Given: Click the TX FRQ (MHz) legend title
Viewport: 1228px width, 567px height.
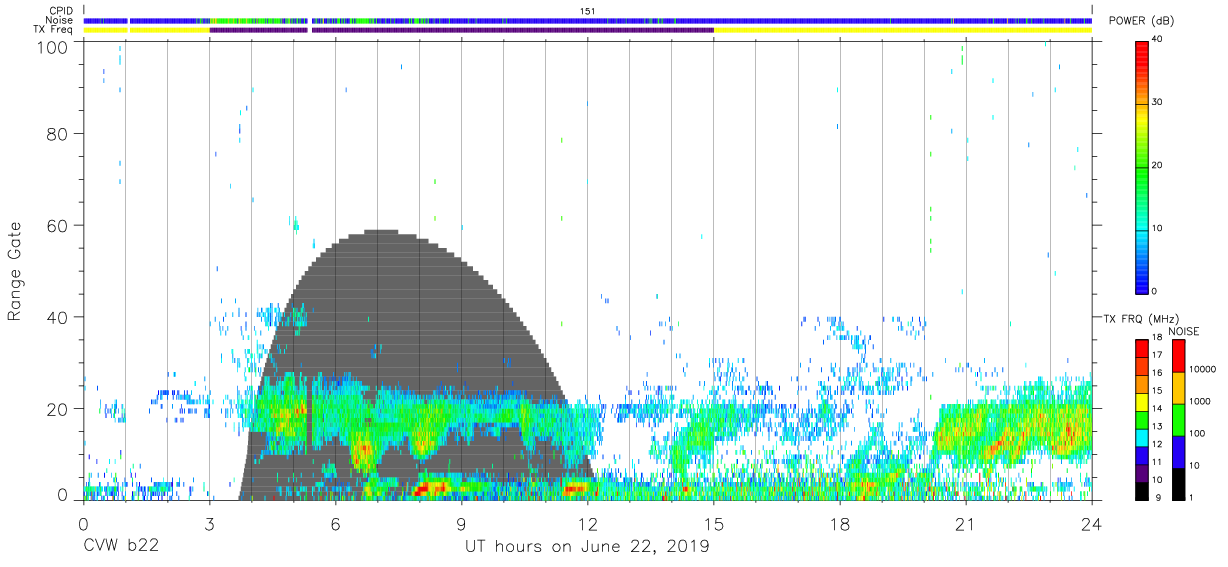Looking at the screenshot, I should 1140,318.
